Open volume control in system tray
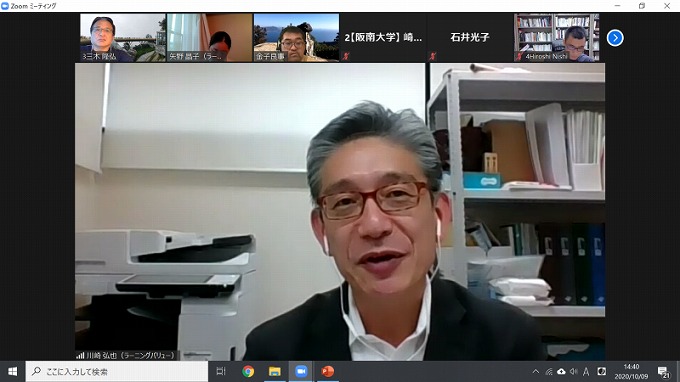Image resolution: width=680 pixels, height=382 pixels. tap(573, 372)
